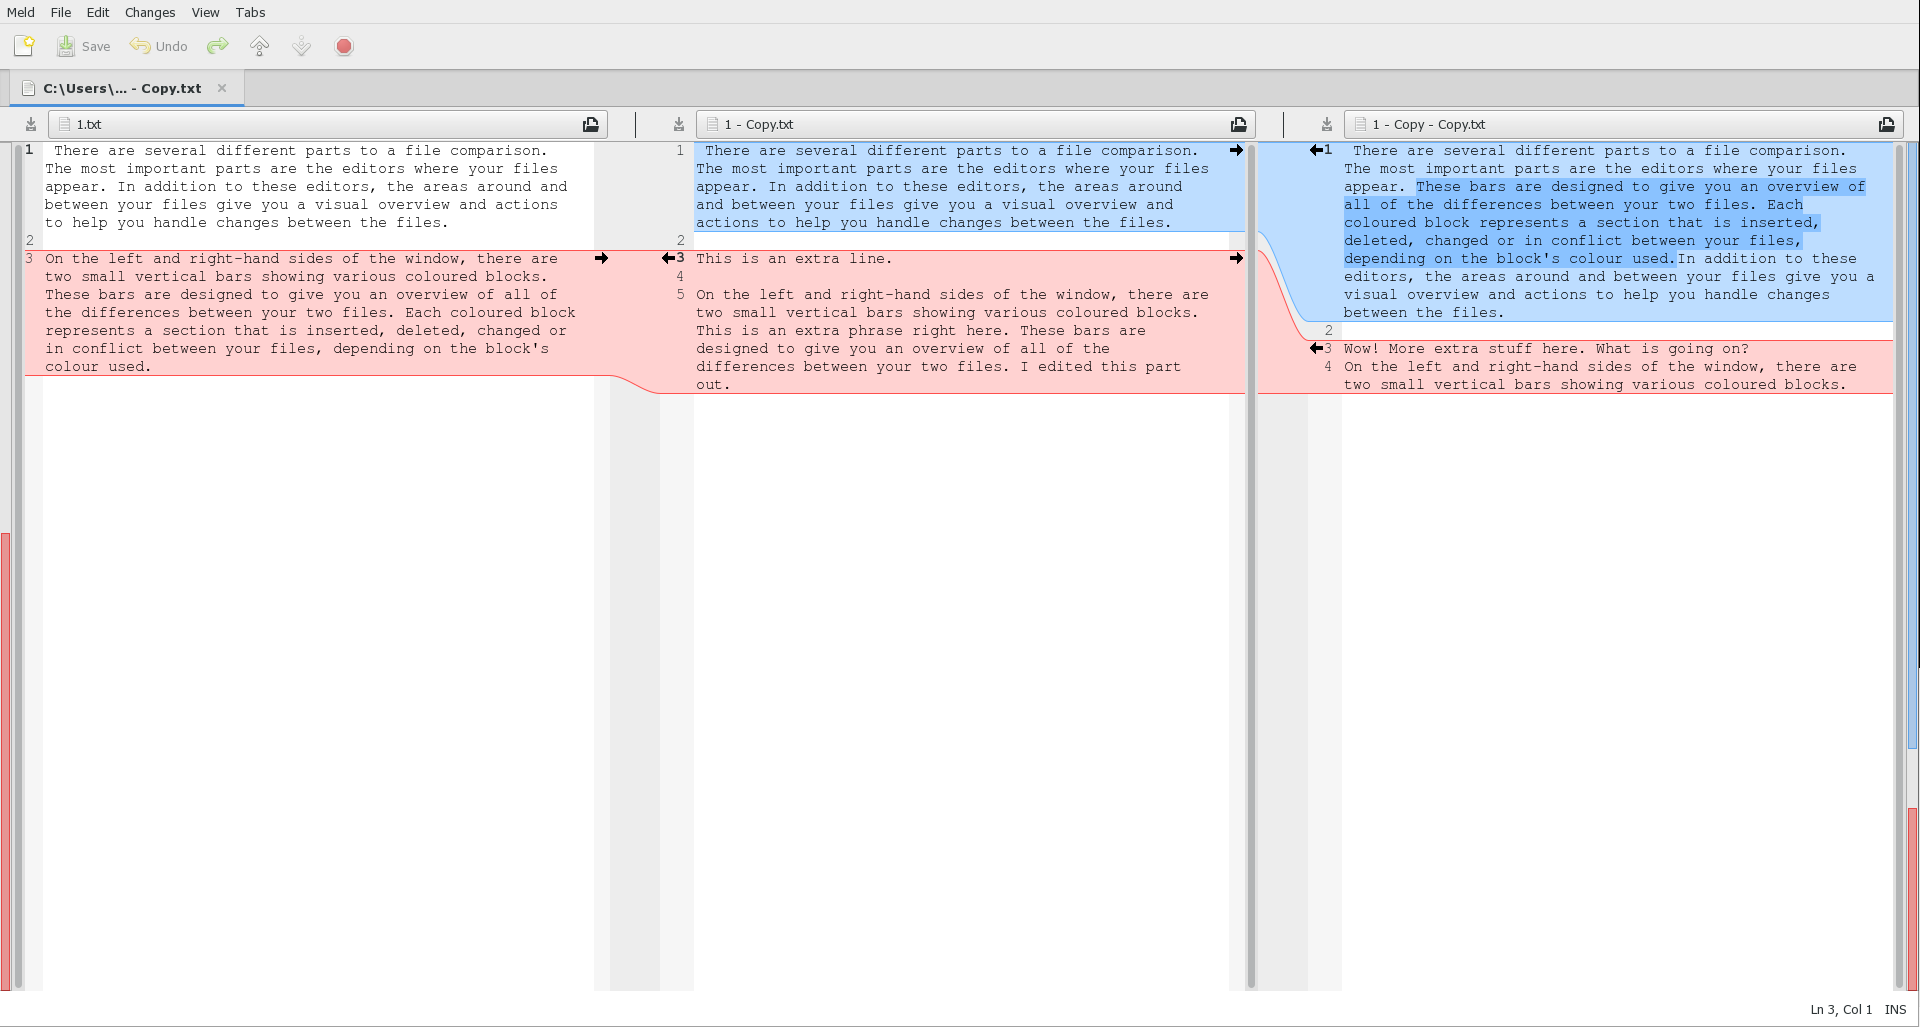Open the View menu

(x=205, y=12)
